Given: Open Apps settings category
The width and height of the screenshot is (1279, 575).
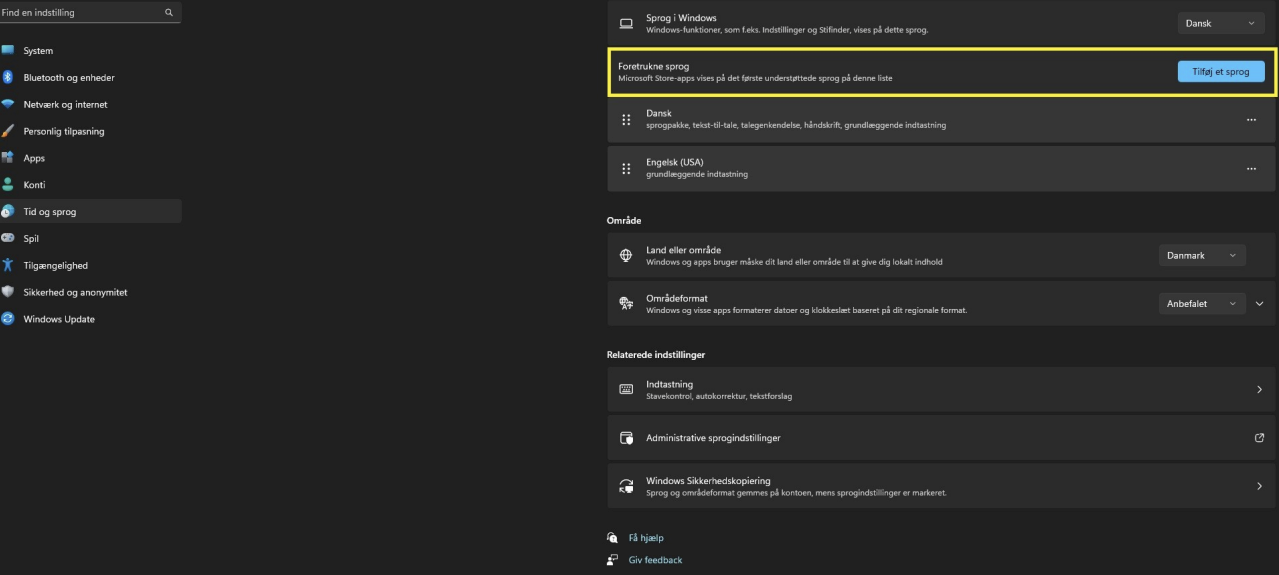Looking at the screenshot, I should pos(91,158).
